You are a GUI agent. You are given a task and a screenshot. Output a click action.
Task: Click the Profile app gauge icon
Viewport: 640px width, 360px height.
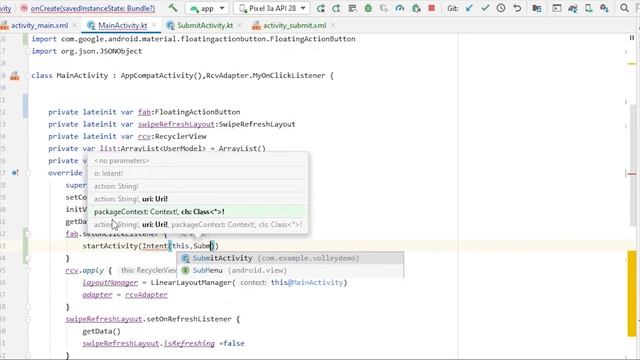(x=400, y=8)
